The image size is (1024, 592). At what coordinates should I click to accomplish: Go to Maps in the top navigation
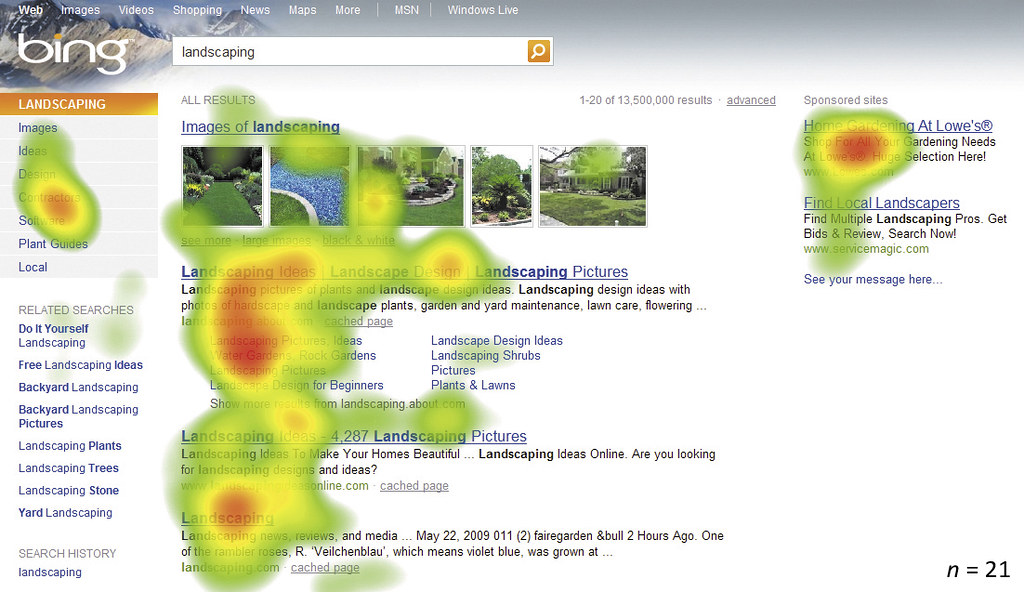[302, 10]
